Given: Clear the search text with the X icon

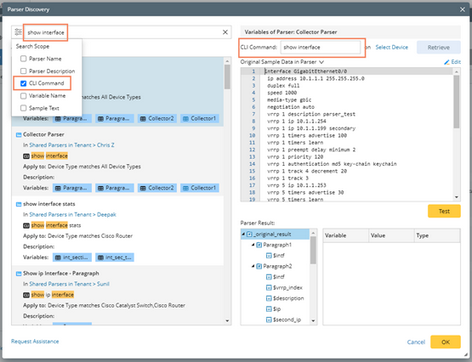Looking at the screenshot, I should [x=225, y=32].
